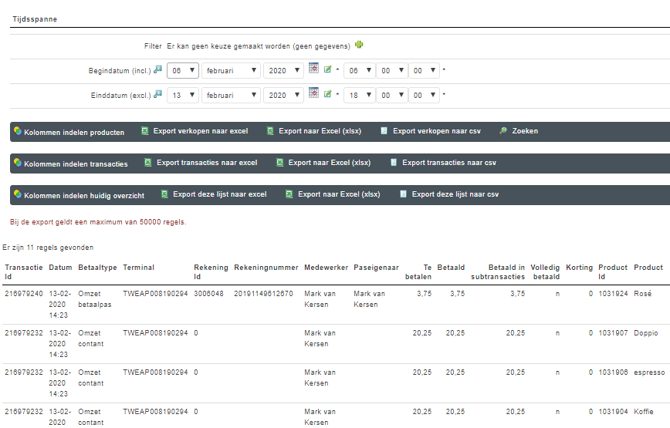Expand Einddatum hour dropdown showing 18
The width and height of the screenshot is (670, 428).
(358, 96)
